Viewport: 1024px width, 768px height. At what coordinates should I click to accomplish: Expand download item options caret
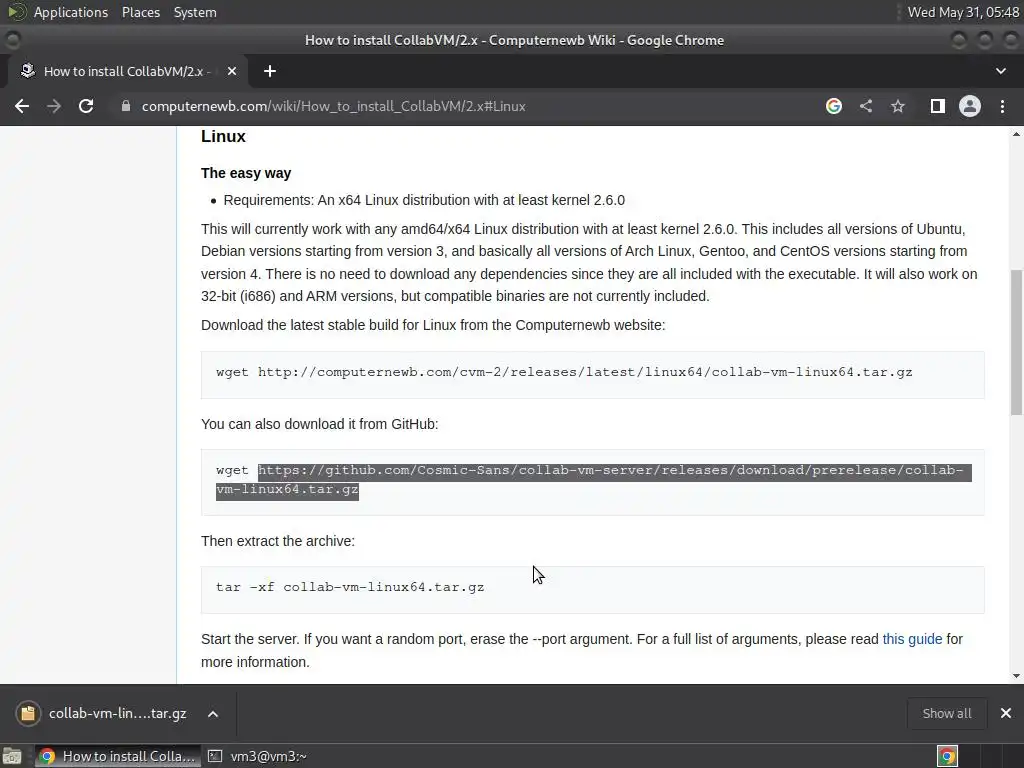(213, 714)
